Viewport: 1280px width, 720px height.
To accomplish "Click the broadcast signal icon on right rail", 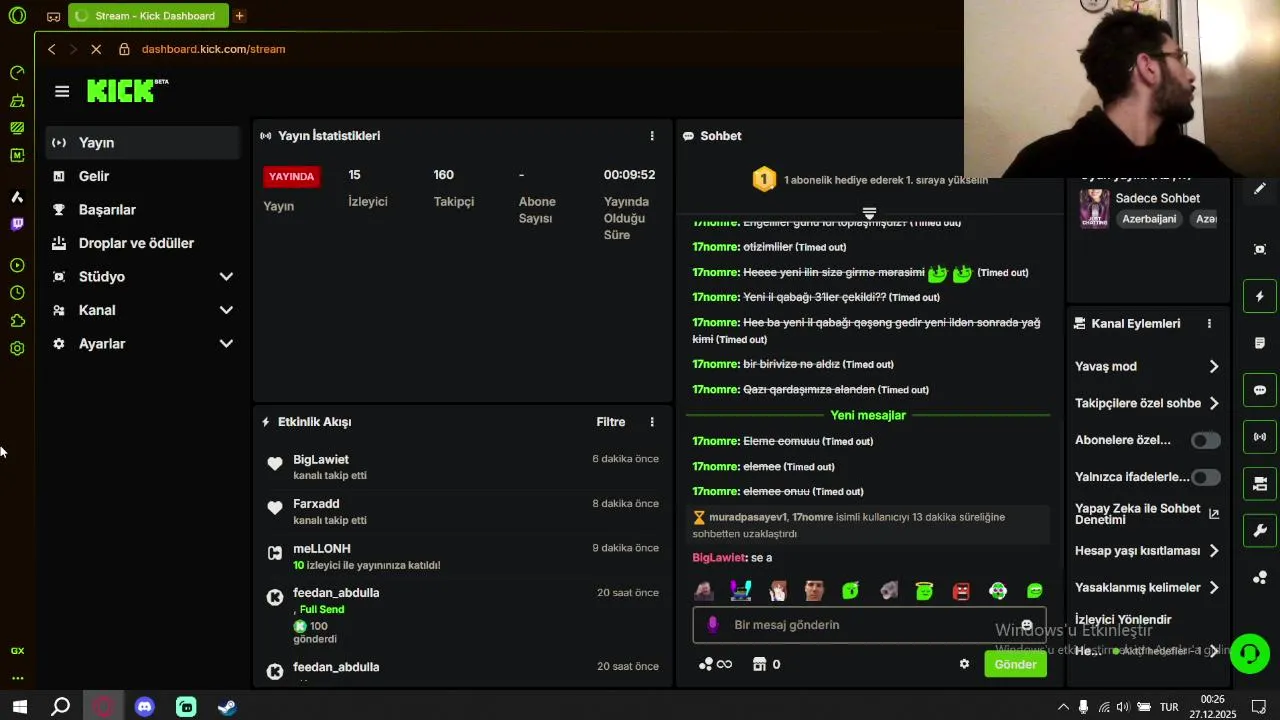I will pyautogui.click(x=1260, y=437).
